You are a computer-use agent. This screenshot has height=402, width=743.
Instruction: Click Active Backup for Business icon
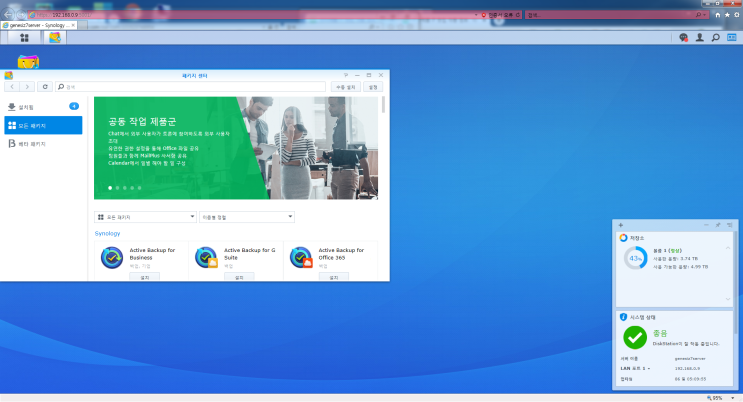click(x=112, y=257)
